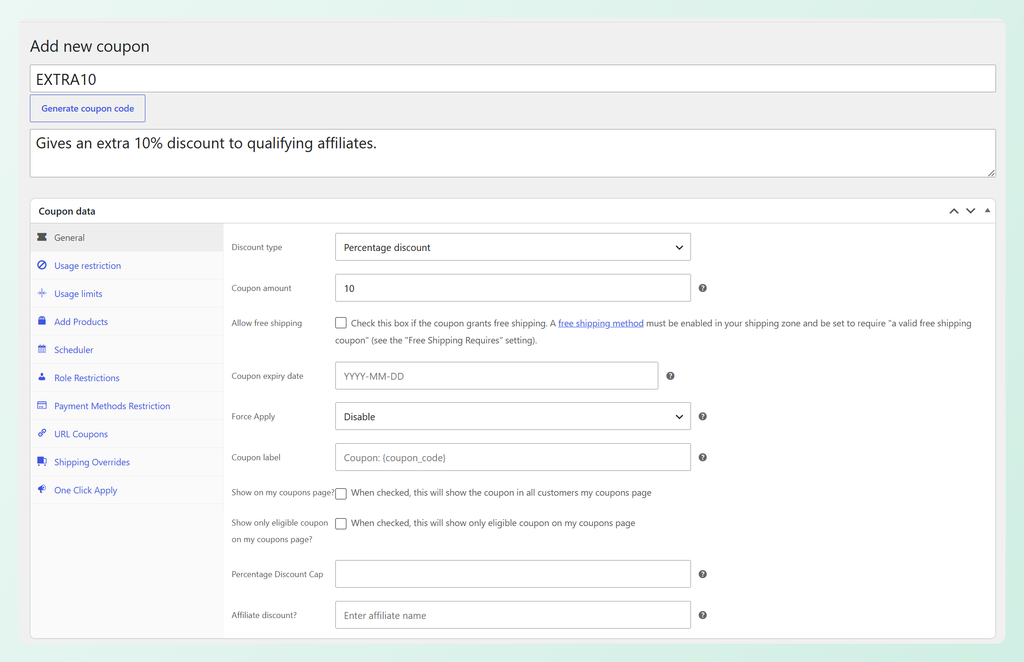Click the coupon code field EXTRA10
This screenshot has height=662, width=1024.
[x=513, y=79]
